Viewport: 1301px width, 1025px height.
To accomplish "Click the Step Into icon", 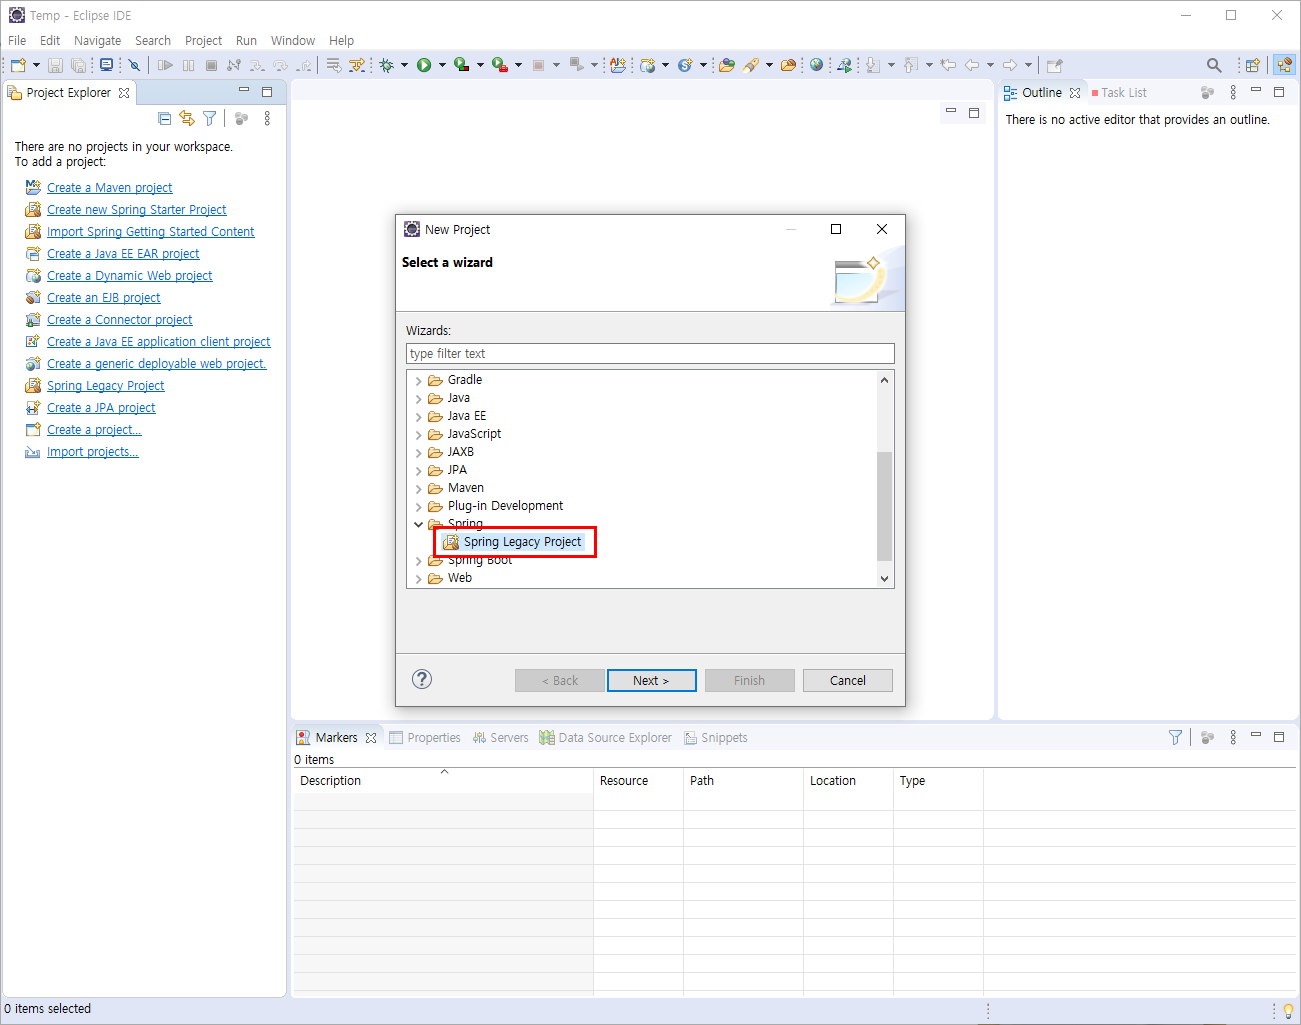I will coord(257,65).
